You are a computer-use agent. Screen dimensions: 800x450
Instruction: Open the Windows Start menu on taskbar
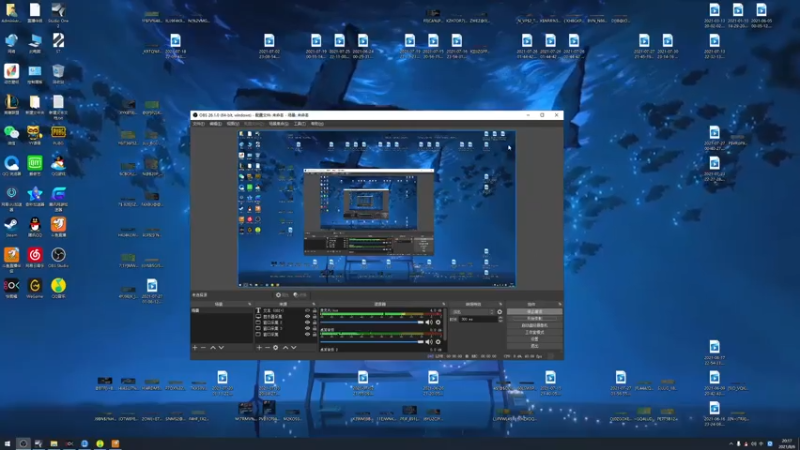pyautogui.click(x=7, y=444)
